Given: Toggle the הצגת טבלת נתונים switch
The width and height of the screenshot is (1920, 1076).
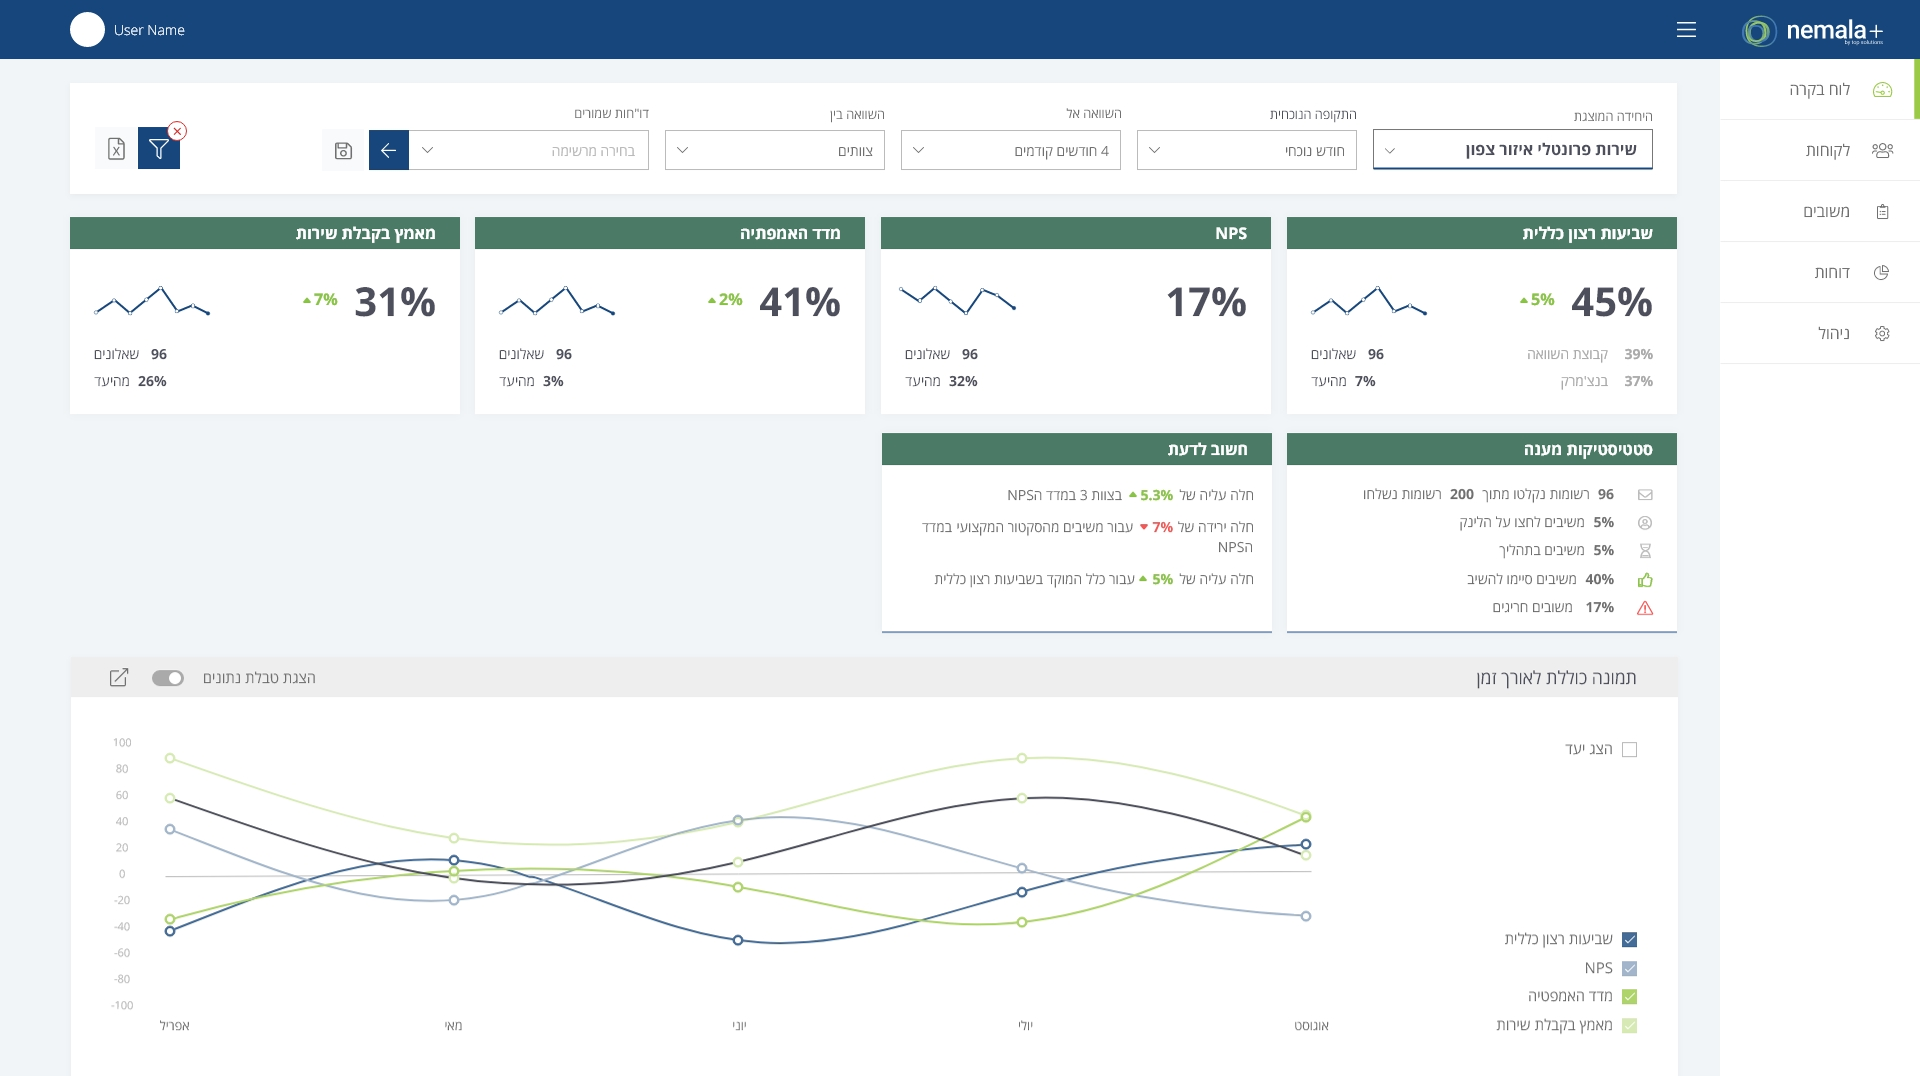Looking at the screenshot, I should coord(168,678).
